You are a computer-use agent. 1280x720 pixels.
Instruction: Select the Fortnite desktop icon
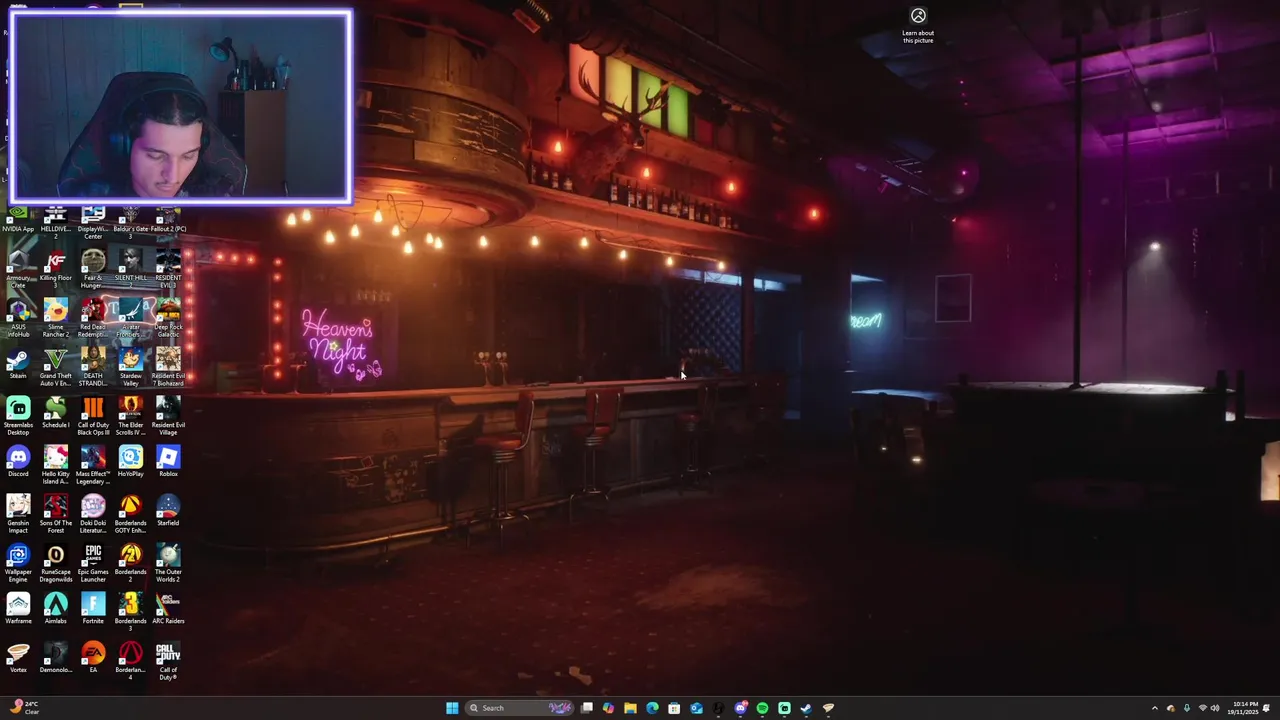[93, 609]
